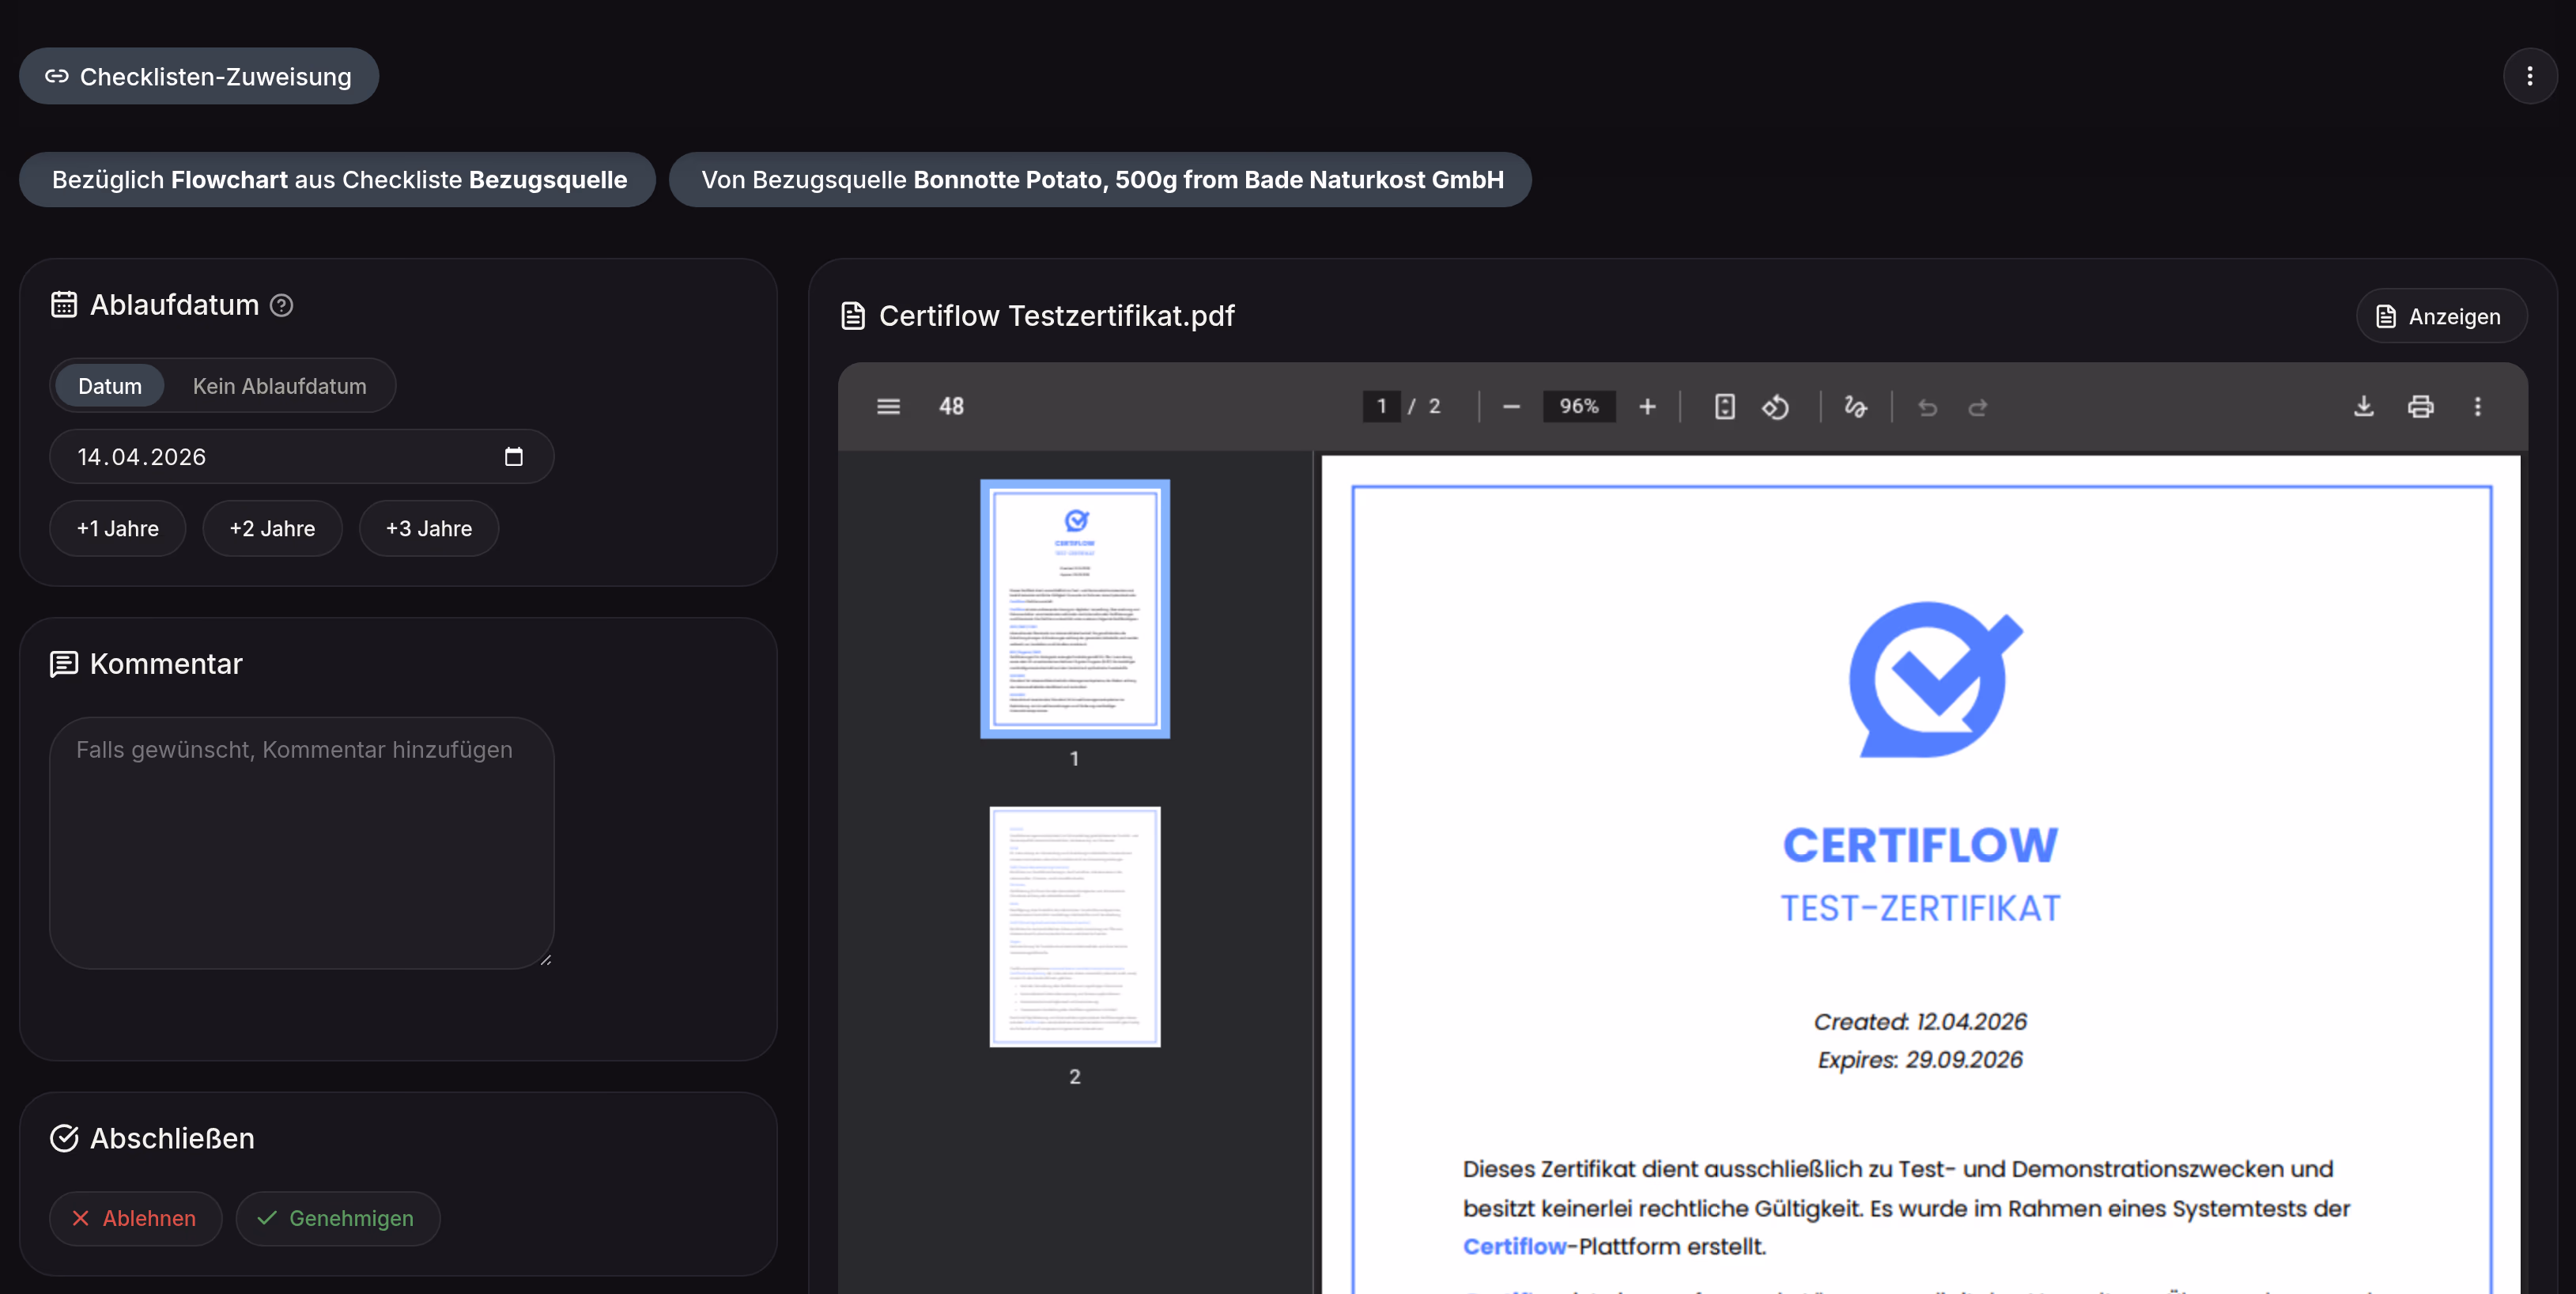2576x1294 pixels.
Task: Click the Certiflow Testzertifikat.pdf title
Action: tap(1056, 316)
